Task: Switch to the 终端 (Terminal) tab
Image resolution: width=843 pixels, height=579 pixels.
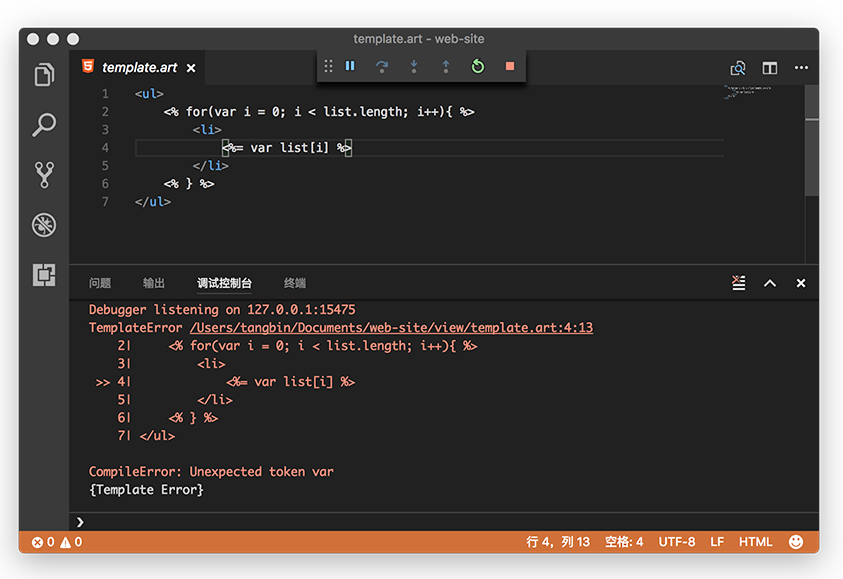Action: coord(295,283)
